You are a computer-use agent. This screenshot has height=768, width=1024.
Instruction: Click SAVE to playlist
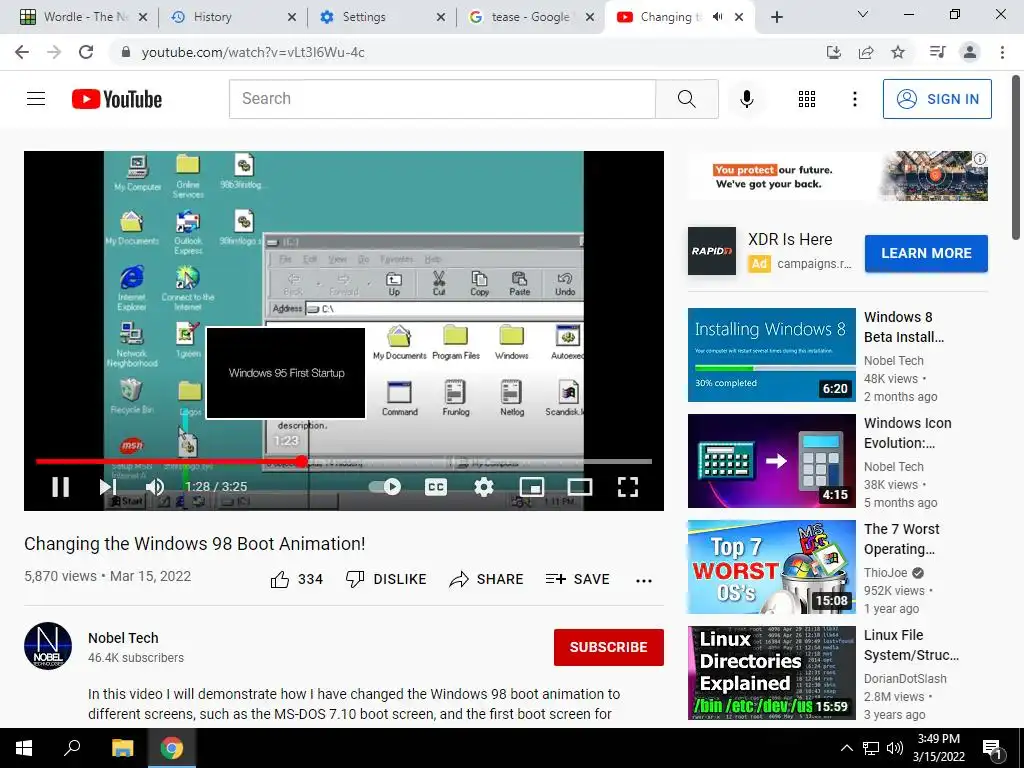point(577,579)
